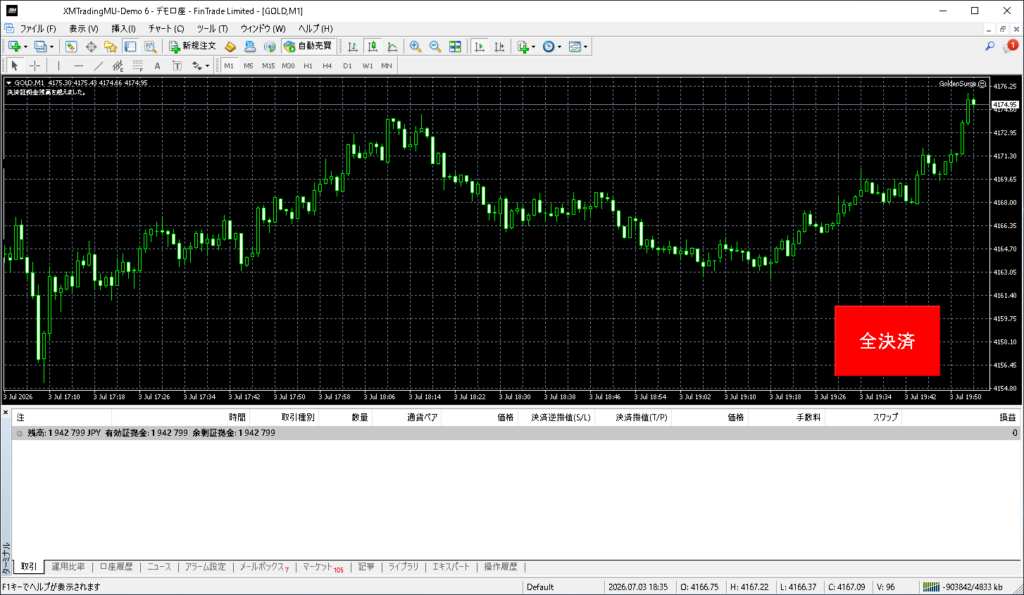Expand the Indicators dropdown arrow
This screenshot has height=595, width=1024.
(534, 46)
